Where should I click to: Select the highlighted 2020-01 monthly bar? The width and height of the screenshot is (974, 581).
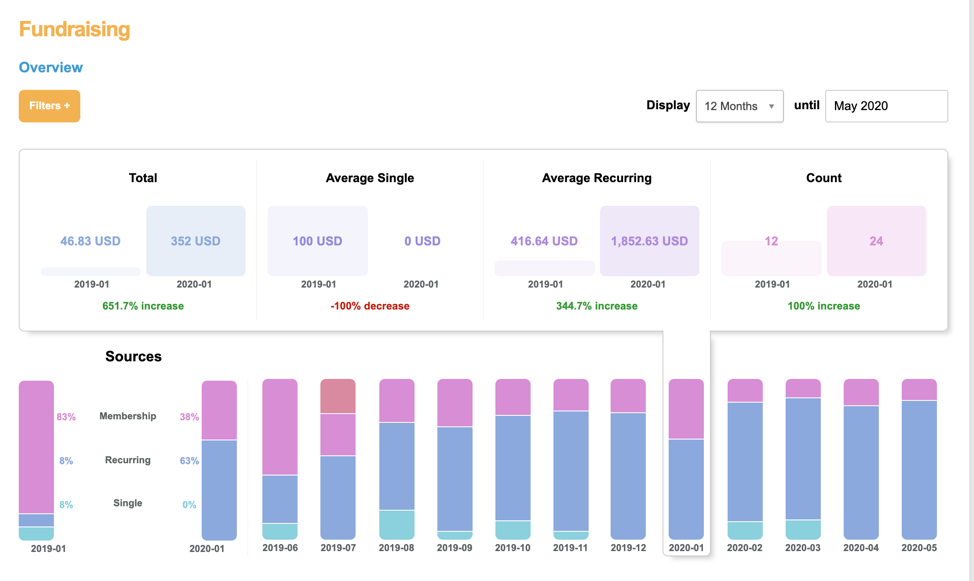(686, 460)
